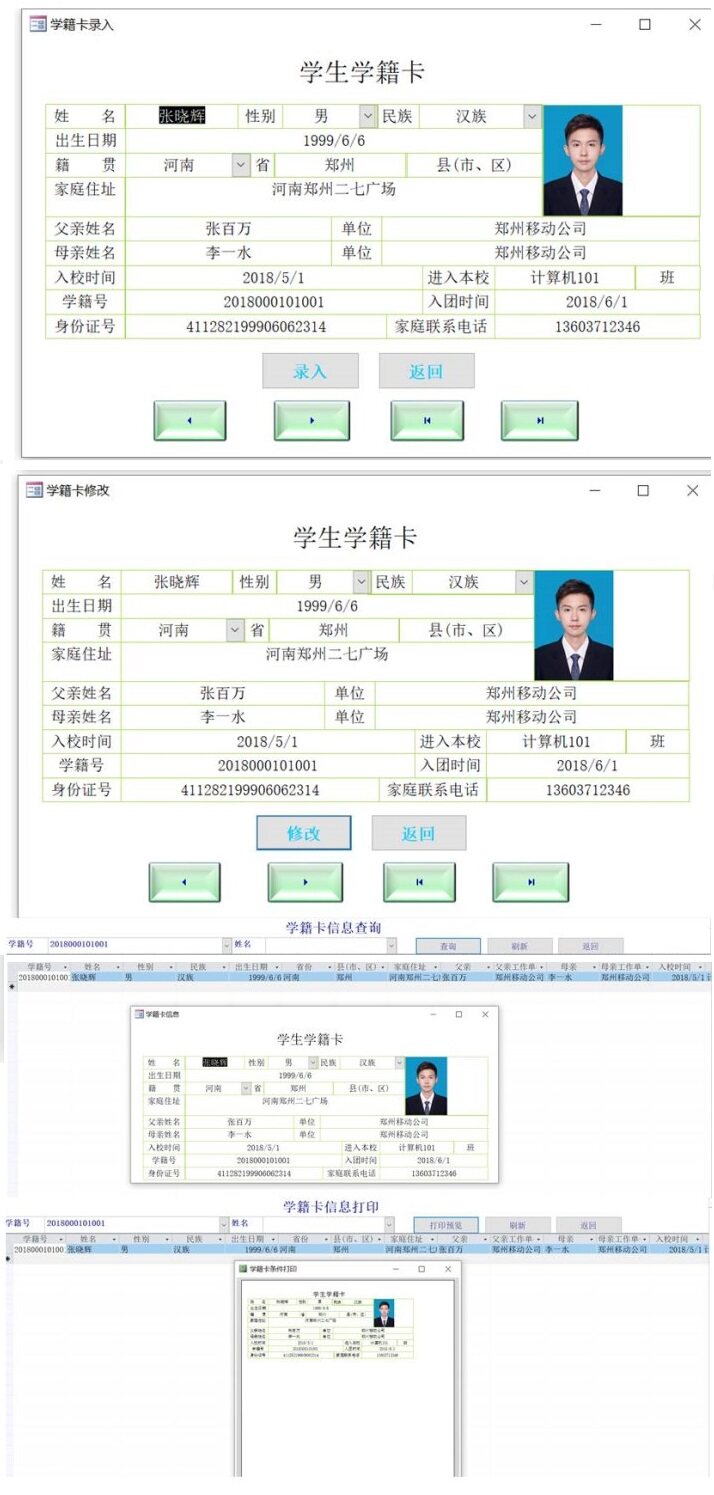Click 身份证号 field in 学籍卡修改 window
This screenshot has width=714, height=1495.
click(x=250, y=790)
